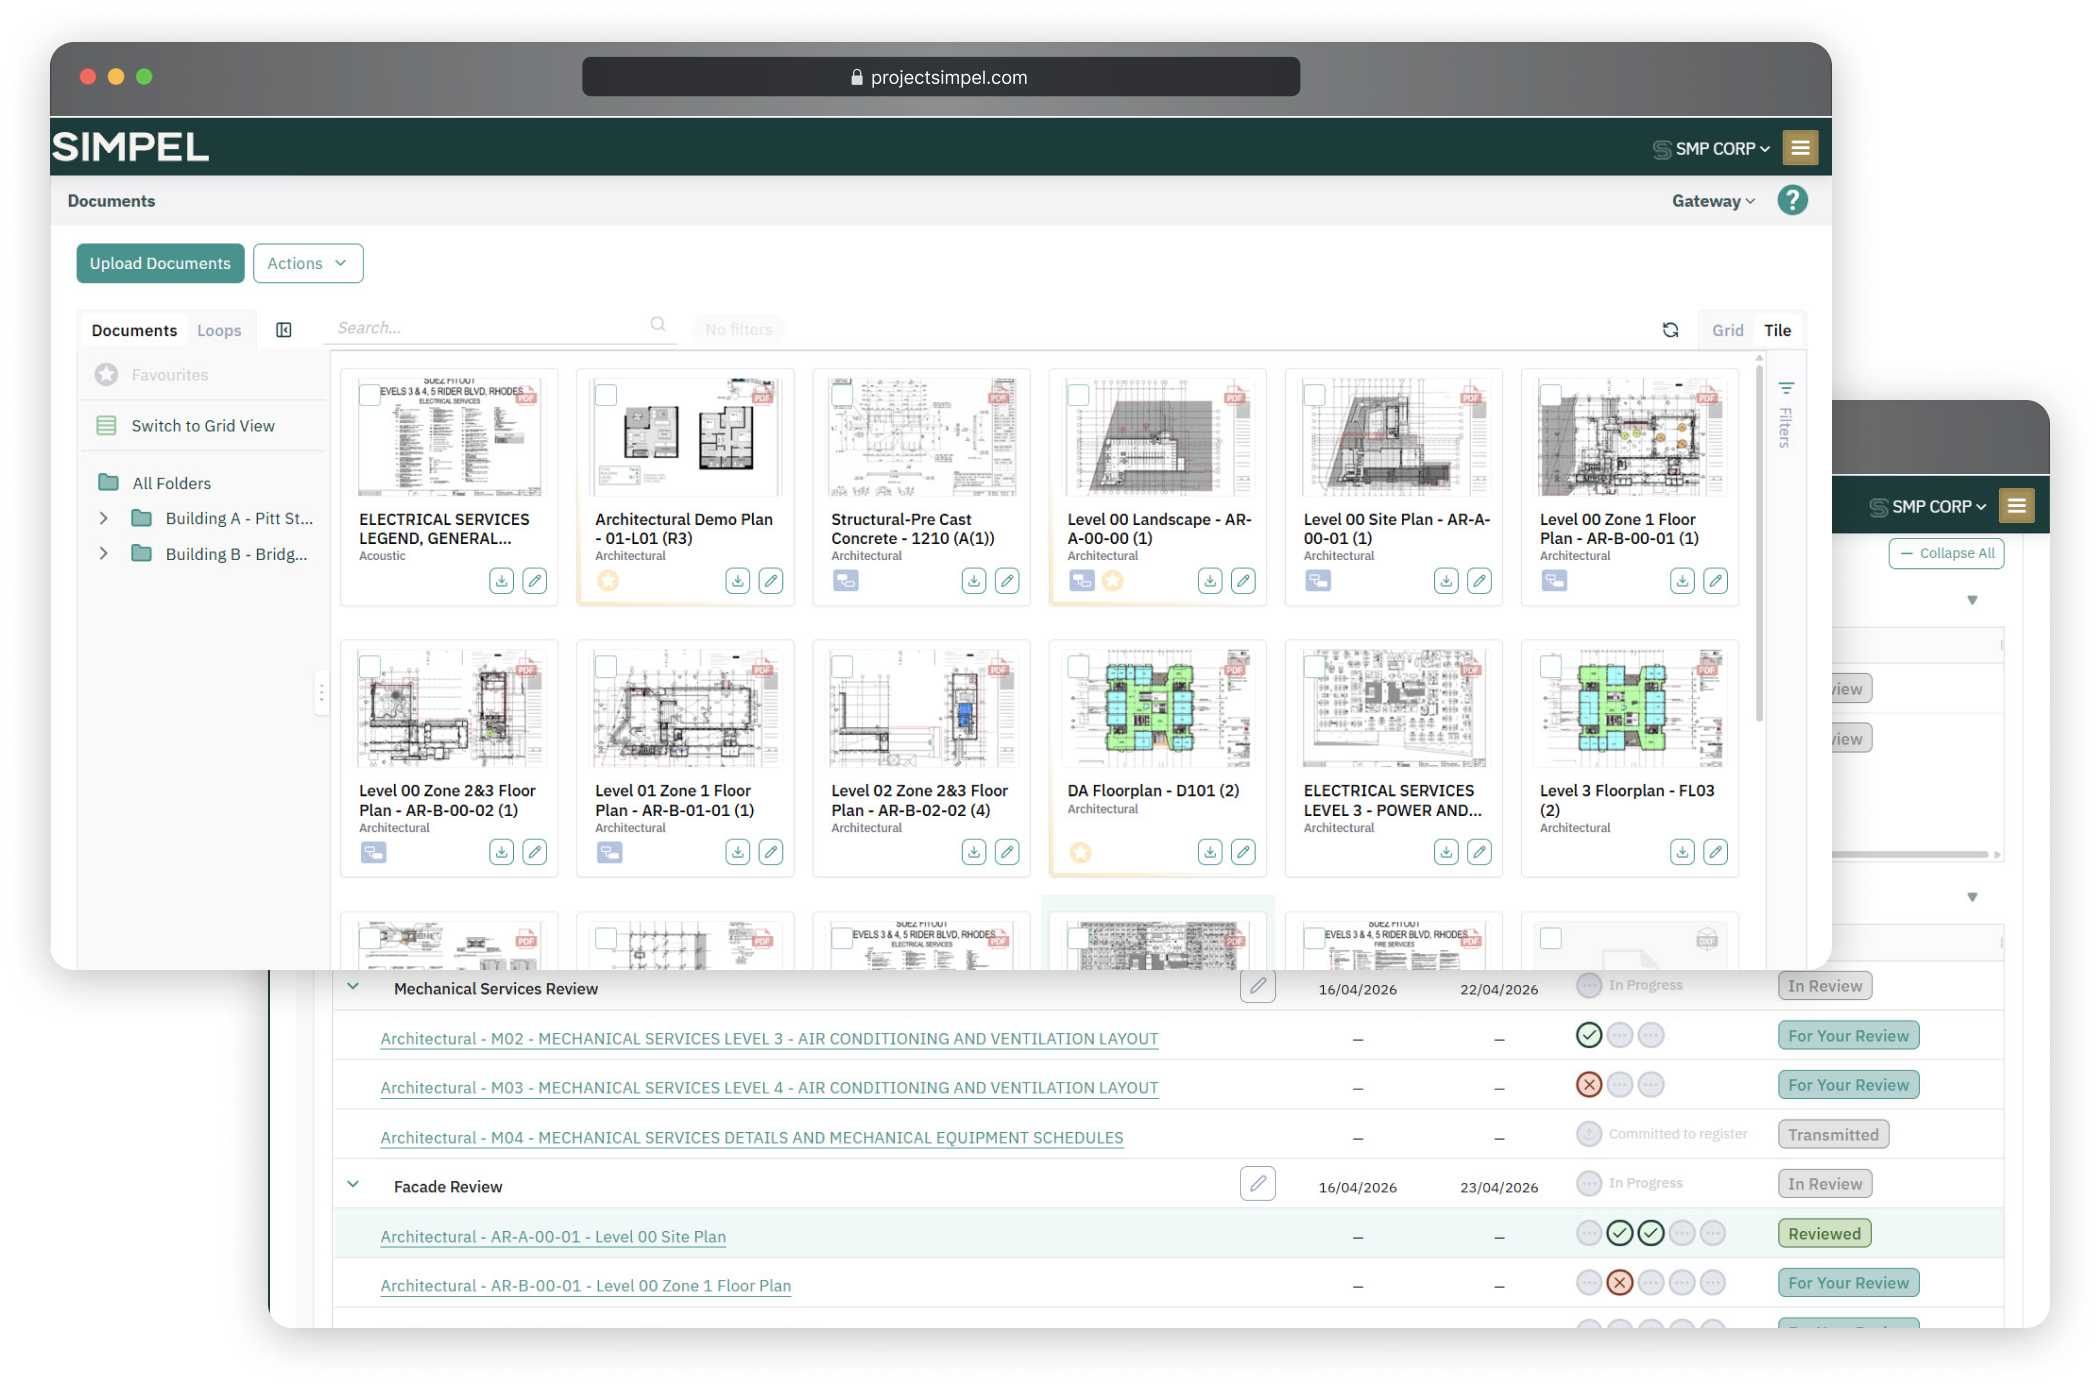Select DA Floorplan D101 checkbox

1078,667
